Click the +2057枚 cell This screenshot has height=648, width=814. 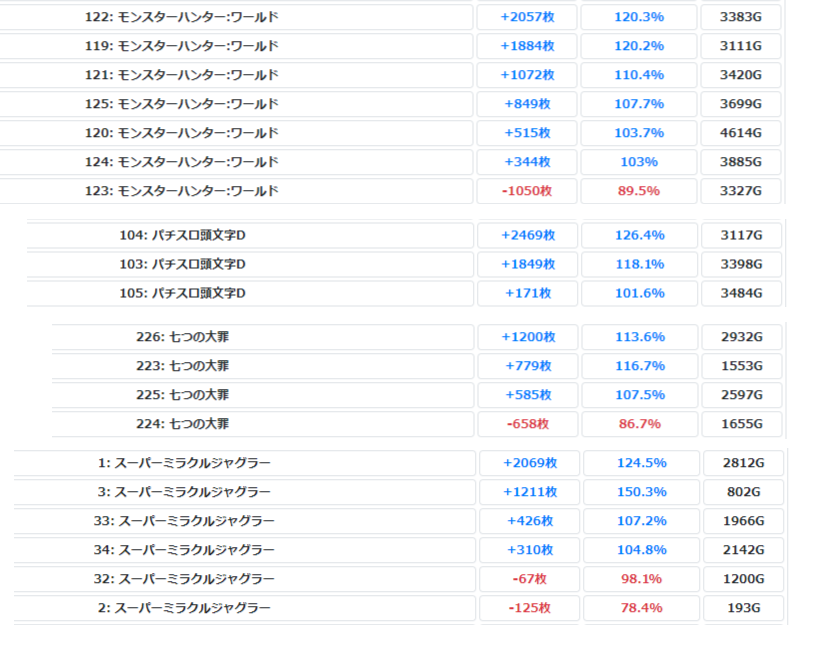(527, 17)
